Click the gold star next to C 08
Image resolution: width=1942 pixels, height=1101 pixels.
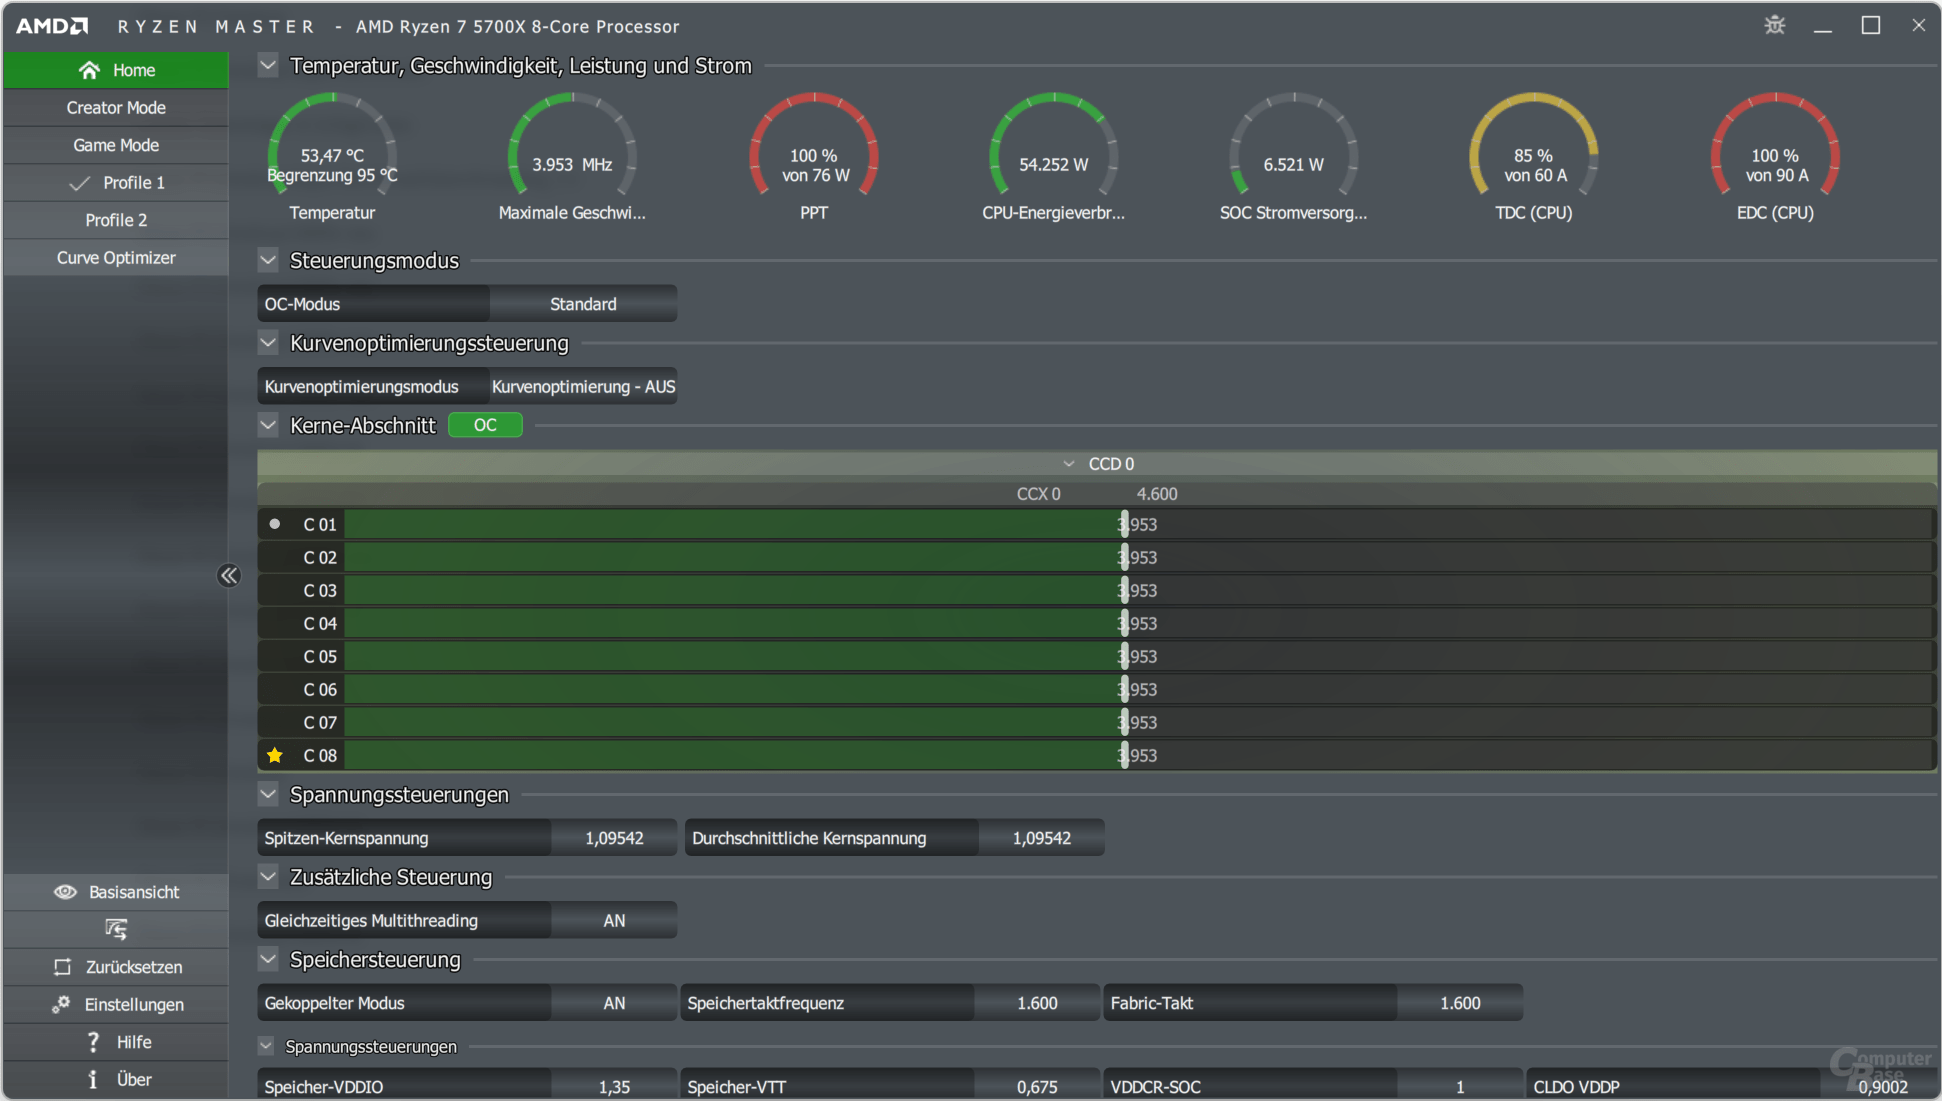tap(275, 755)
